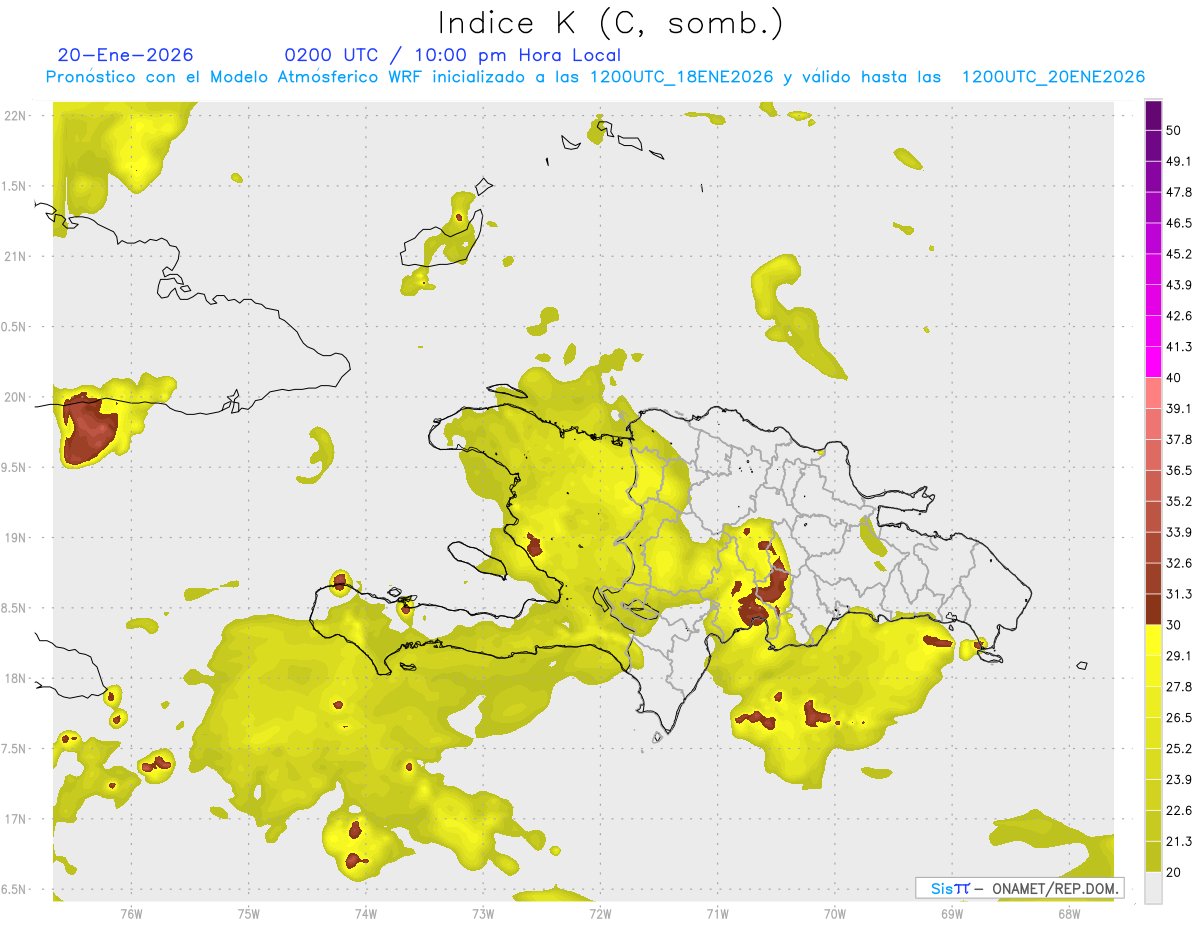
Task: Click the "47.8" value on the color scale
Action: (x=1179, y=192)
